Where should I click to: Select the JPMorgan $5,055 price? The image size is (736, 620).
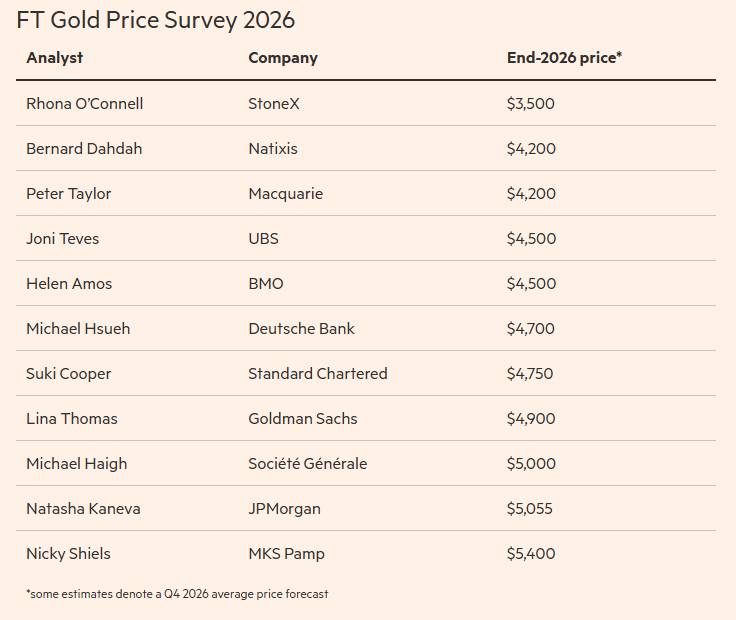point(529,509)
